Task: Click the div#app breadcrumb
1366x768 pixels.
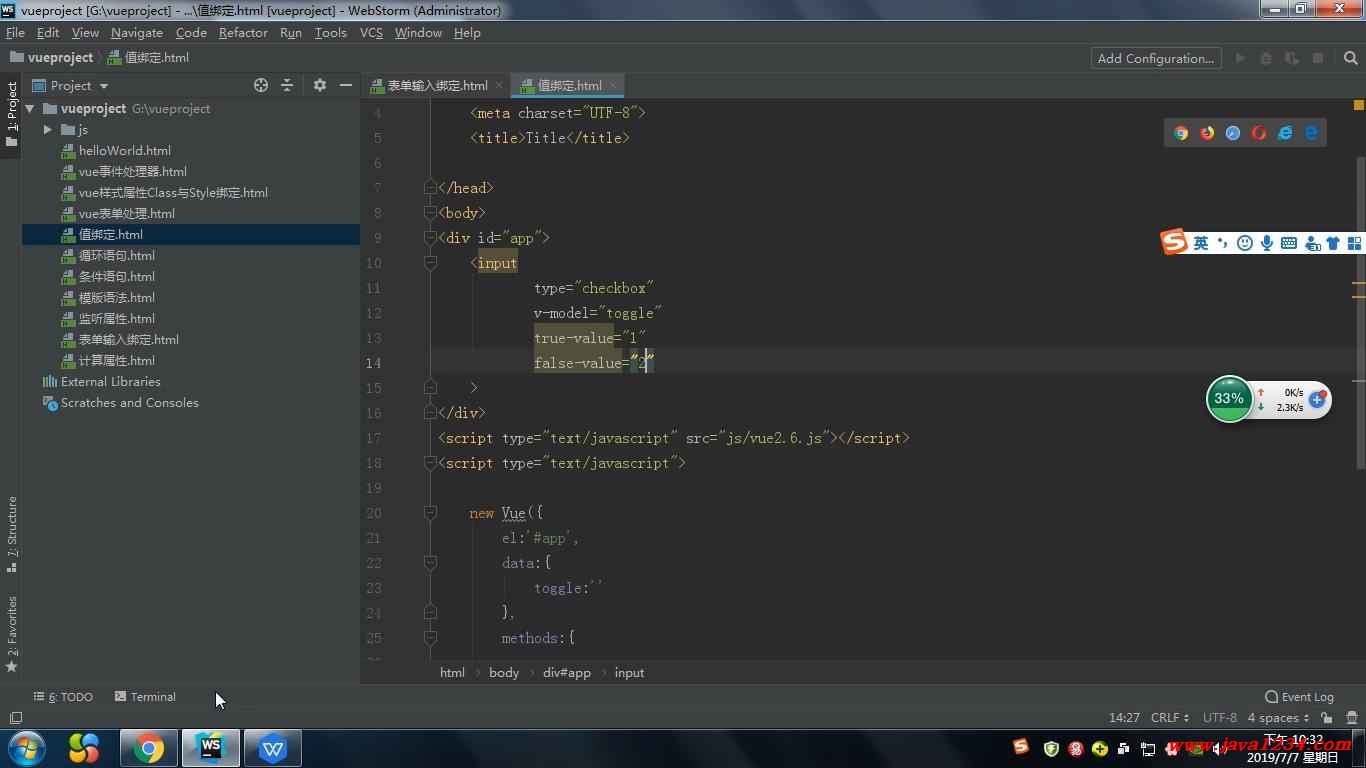Action: click(567, 673)
